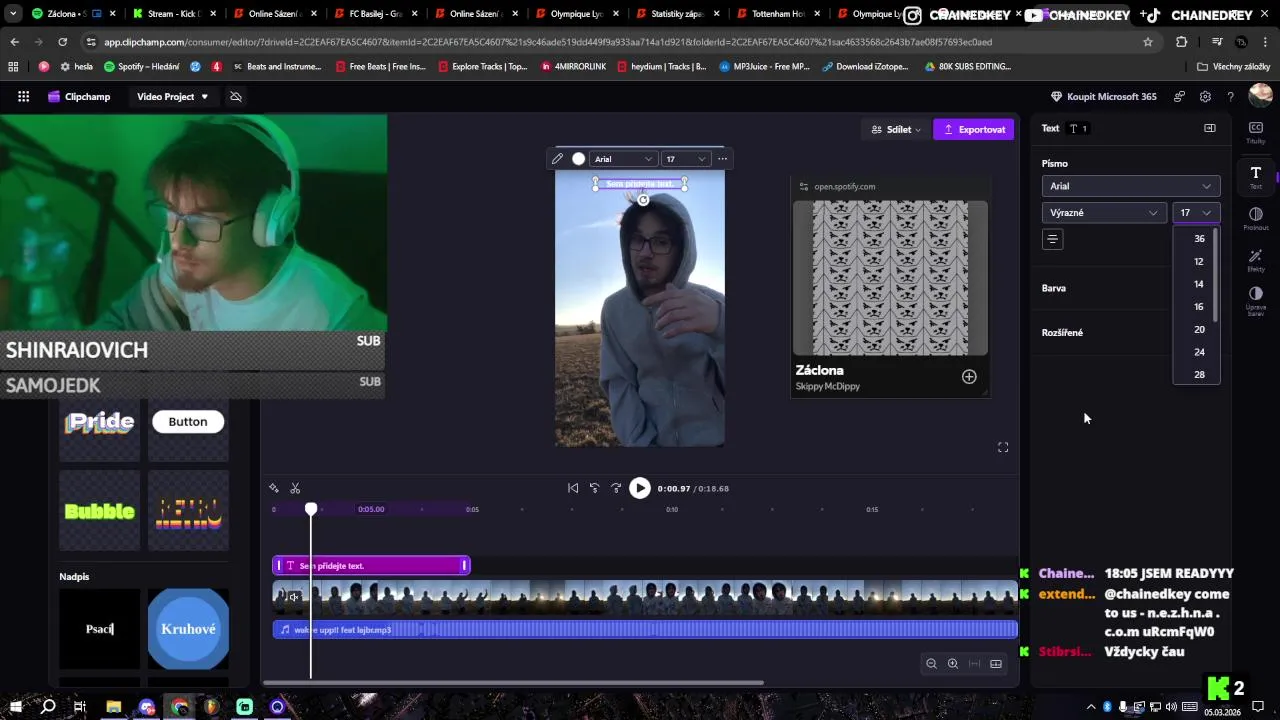Click the cloud sync disabled icon
1280x720 pixels.
[x=236, y=97]
